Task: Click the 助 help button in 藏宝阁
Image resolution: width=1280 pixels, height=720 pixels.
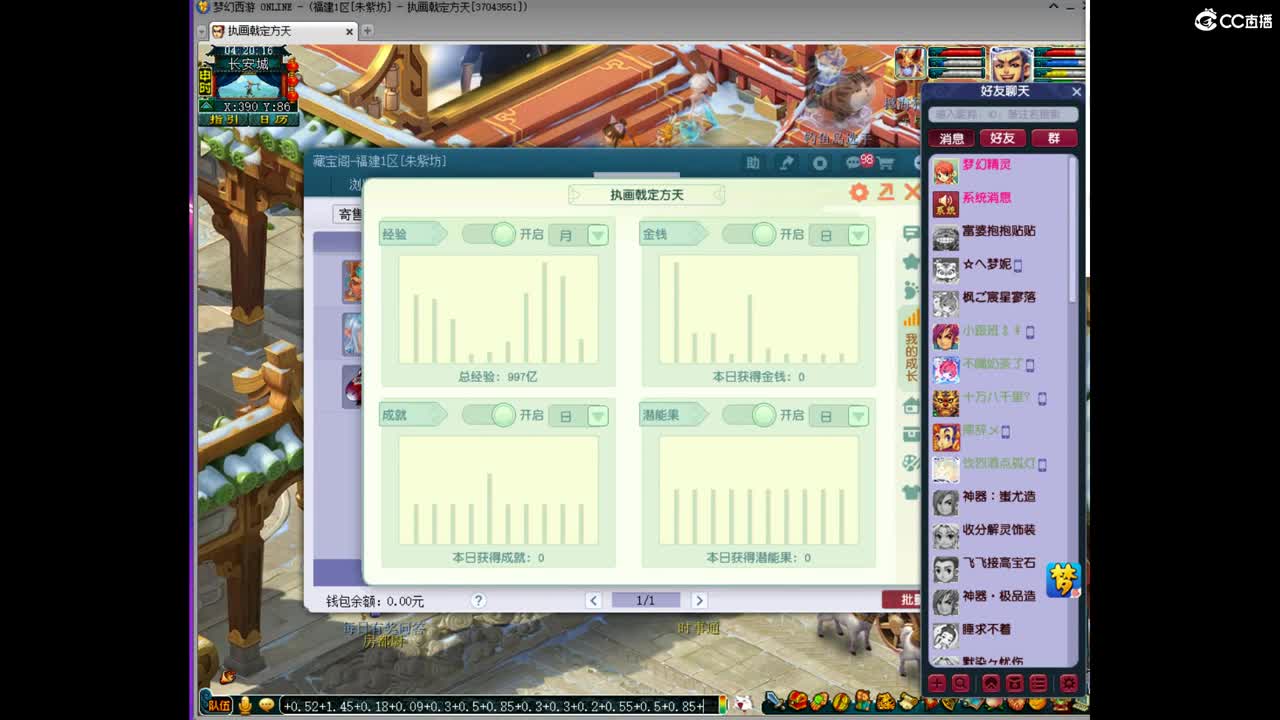Action: click(x=753, y=163)
